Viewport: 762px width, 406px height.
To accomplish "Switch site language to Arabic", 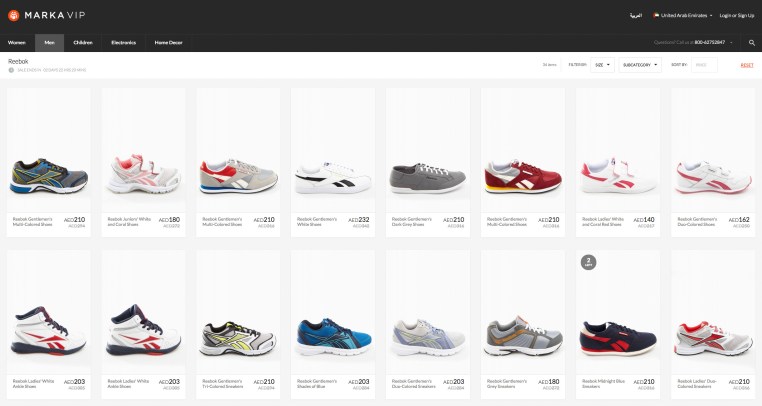I will pos(635,16).
